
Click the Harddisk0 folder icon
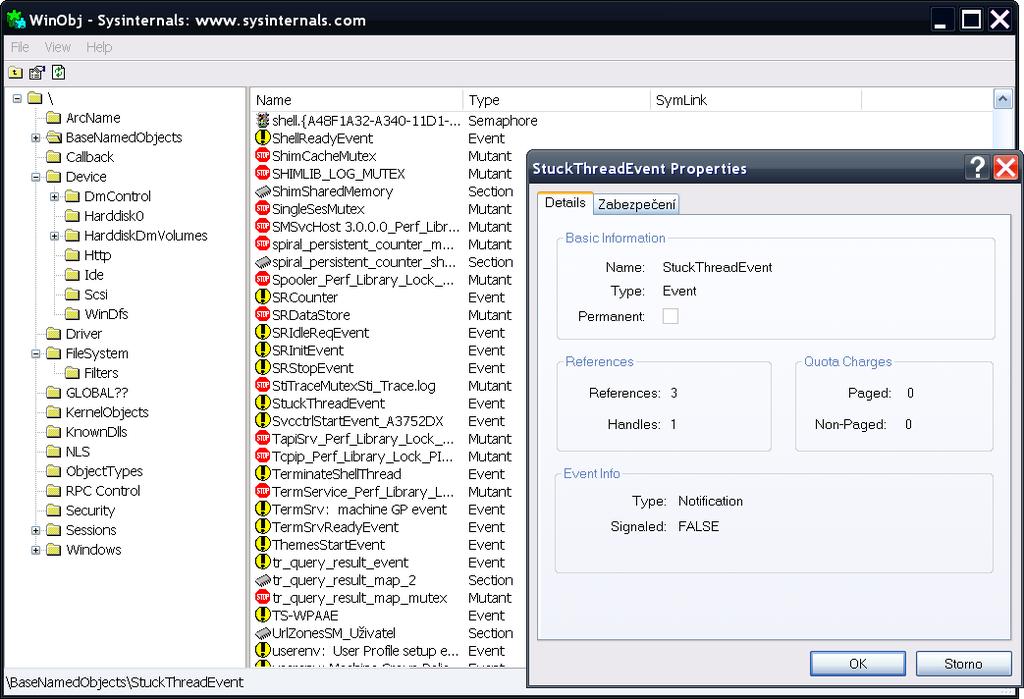(x=72, y=216)
